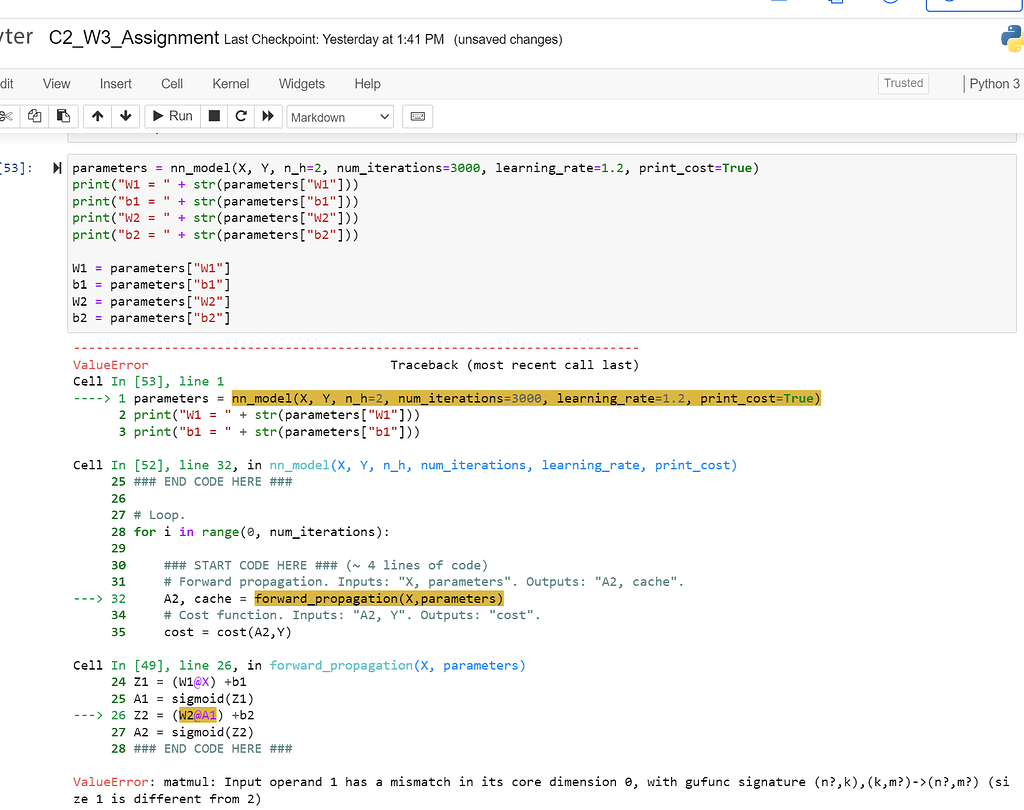1024x810 pixels.
Task: Interrupt the kernel with stop icon
Action: pyautogui.click(x=213, y=116)
